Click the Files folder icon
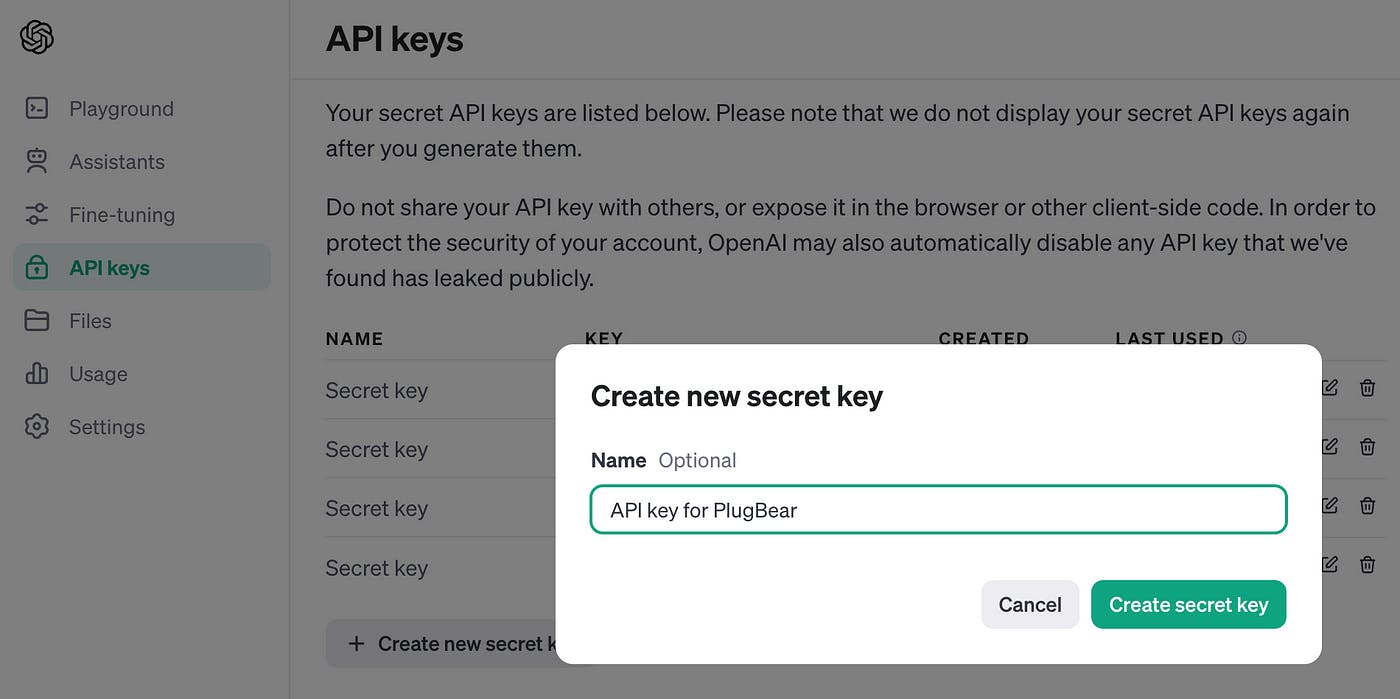 click(37, 321)
